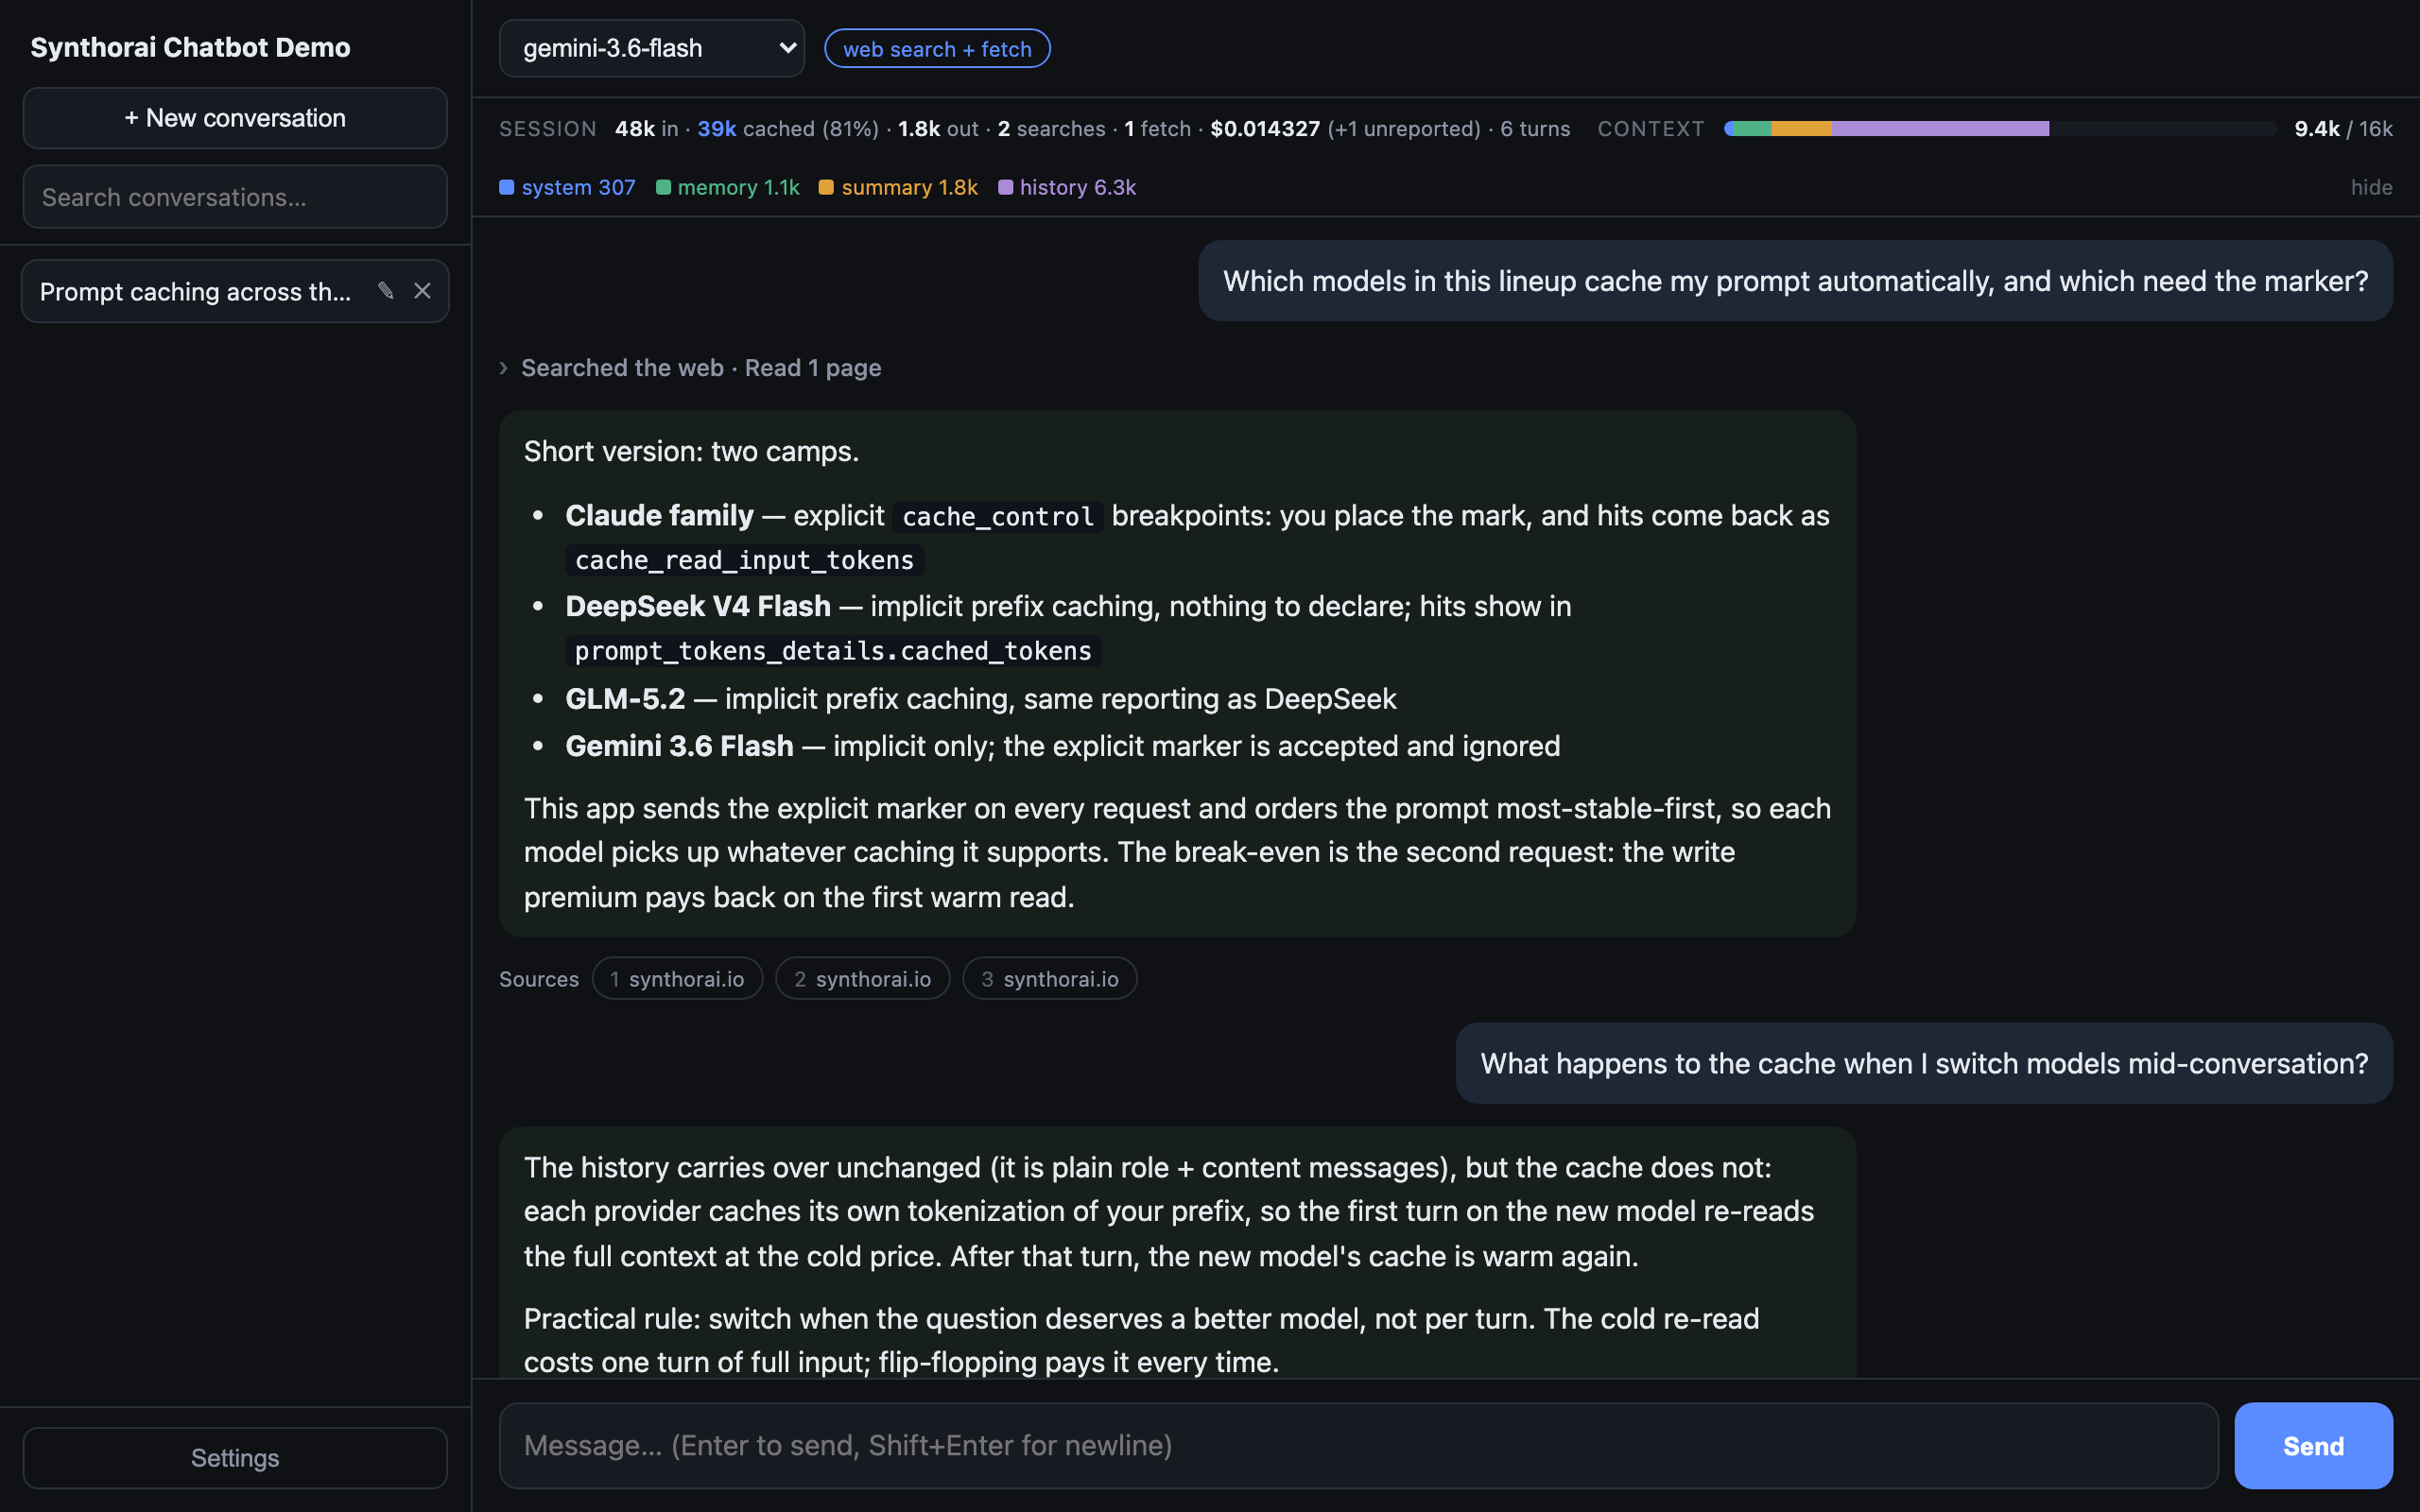
Task: Click the 'Practical rule' paragraph
Action: click(1141, 1340)
